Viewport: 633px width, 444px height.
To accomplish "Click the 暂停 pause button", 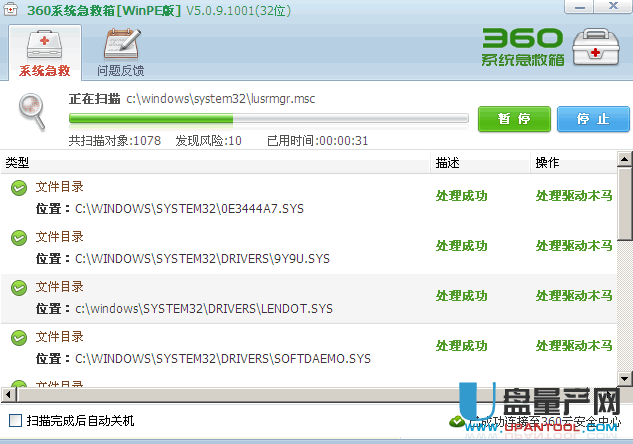I will (514, 119).
